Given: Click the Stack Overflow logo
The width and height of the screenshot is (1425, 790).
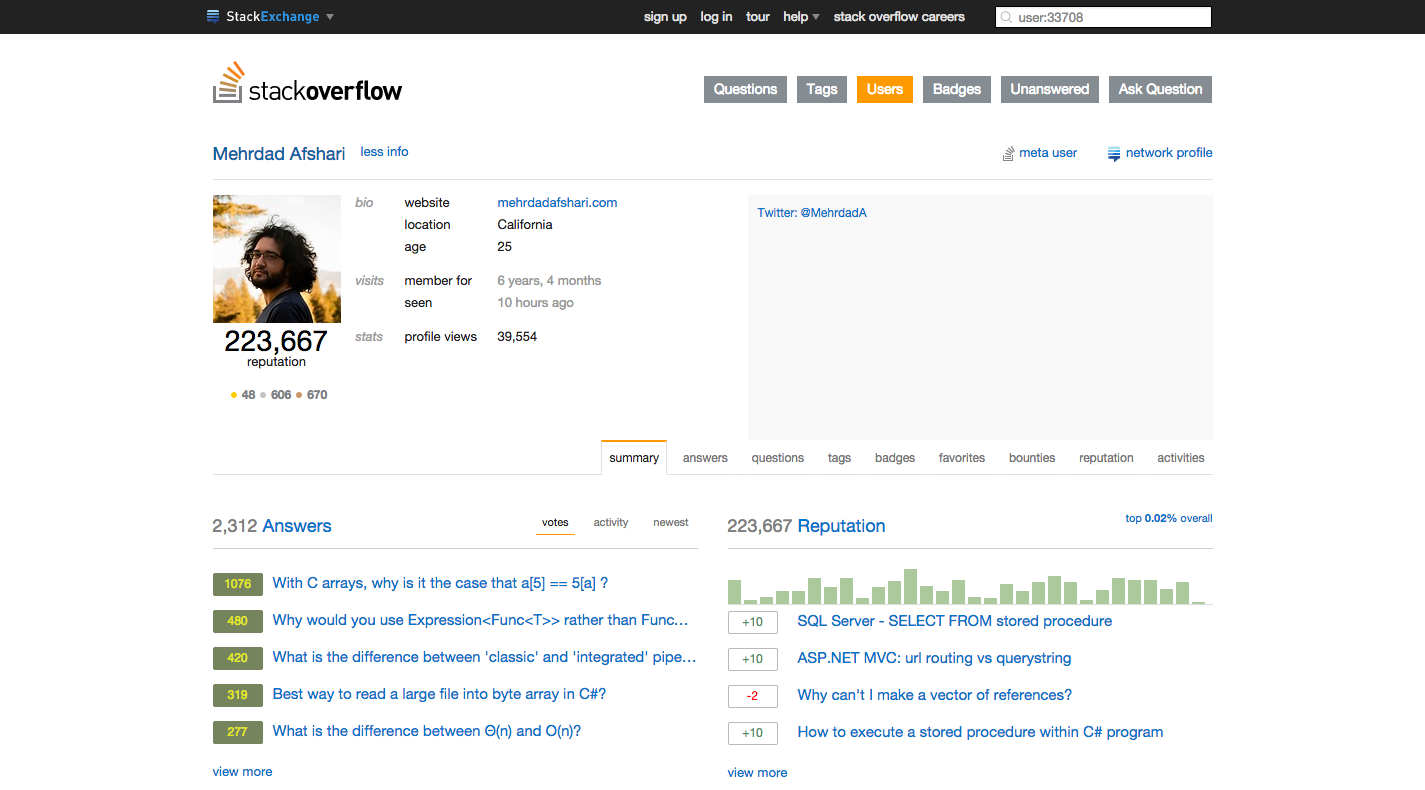Looking at the screenshot, I should tap(307, 84).
